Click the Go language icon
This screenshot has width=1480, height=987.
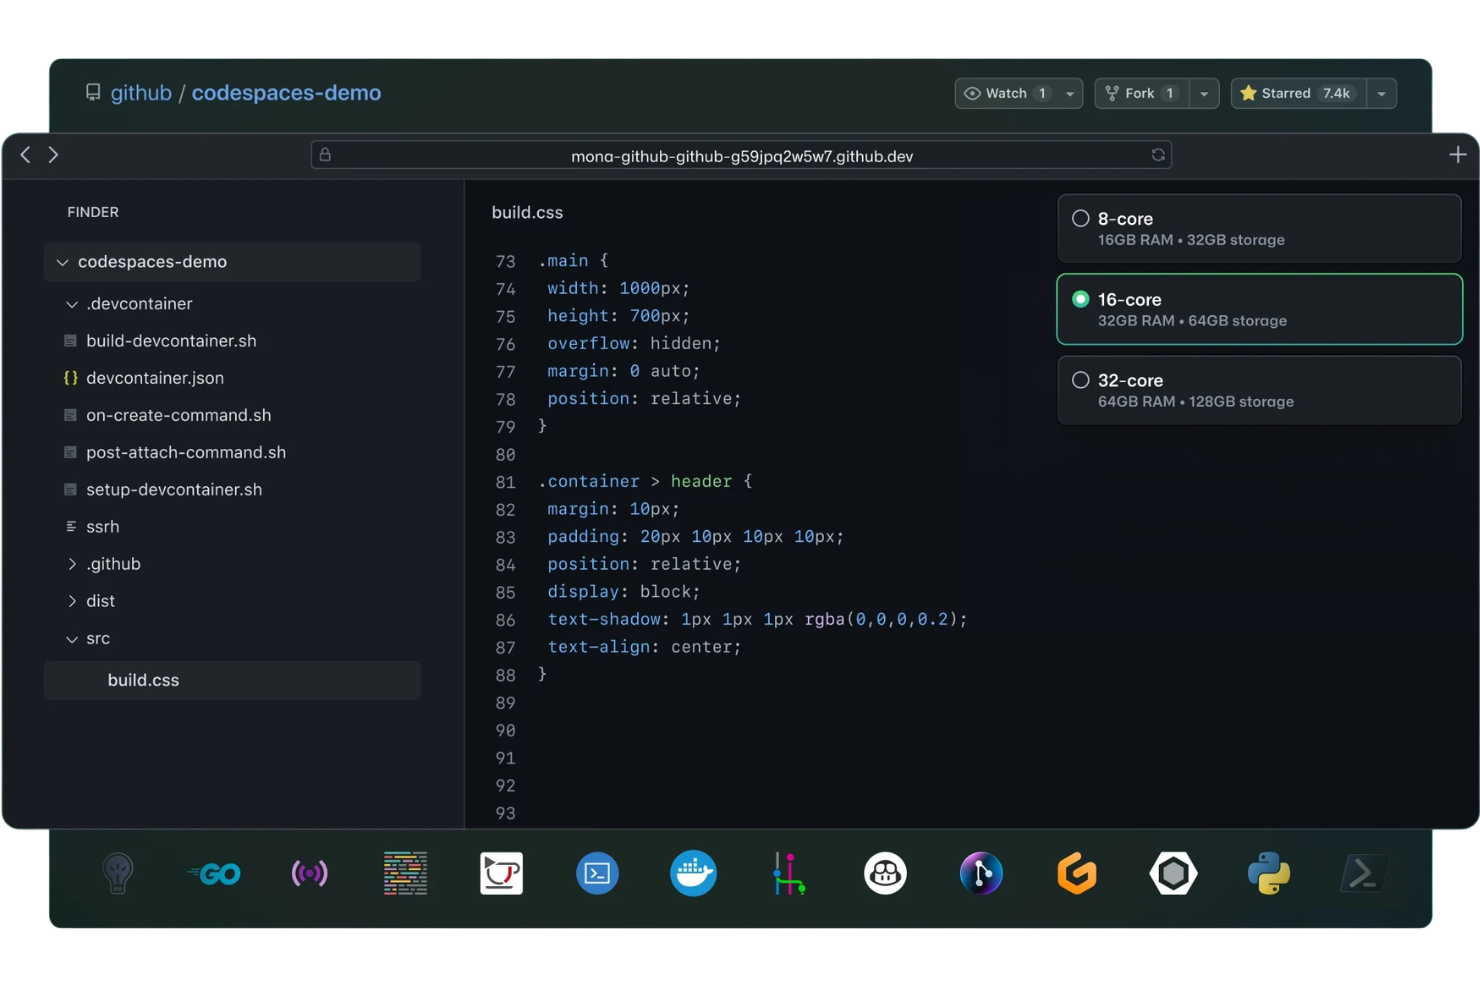213,873
